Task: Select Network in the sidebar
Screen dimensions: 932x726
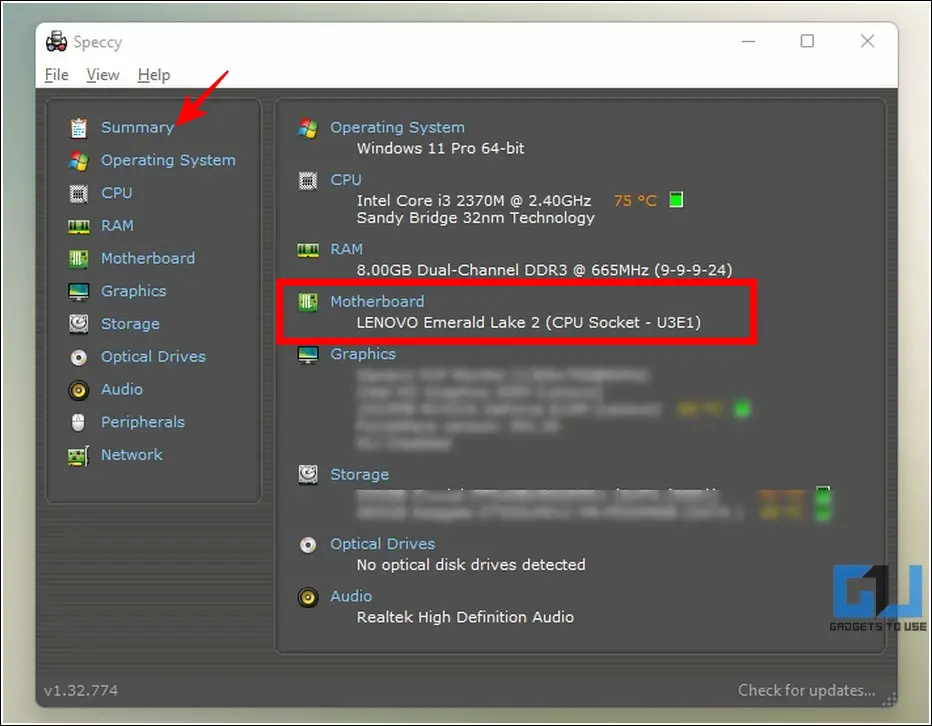Action: tap(132, 454)
